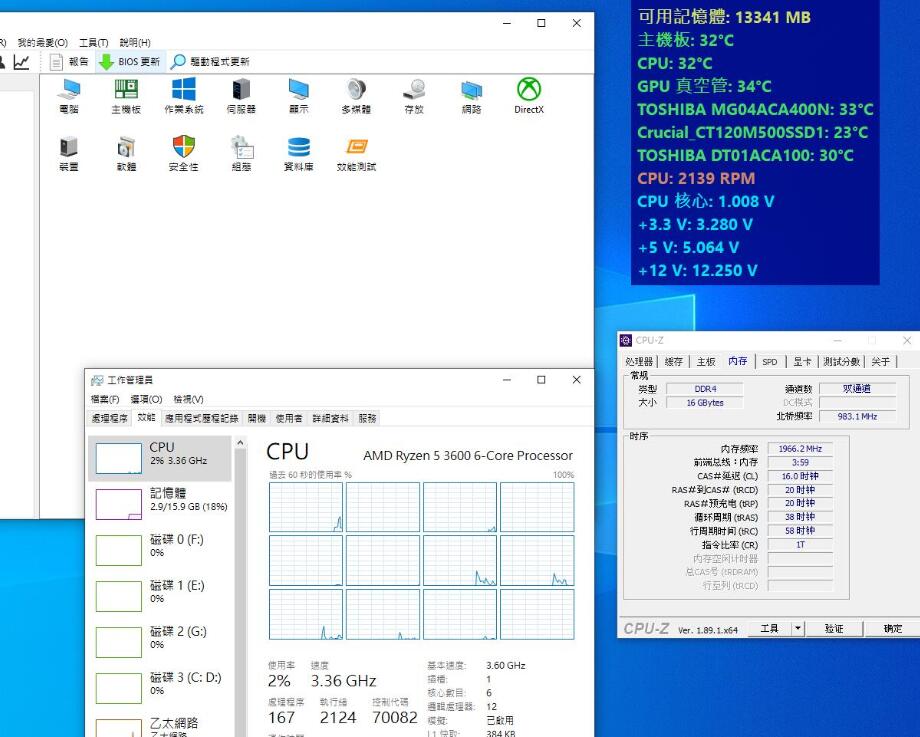Click the "16 GBytes" size field
This screenshot has height=737, width=920.
point(705,403)
